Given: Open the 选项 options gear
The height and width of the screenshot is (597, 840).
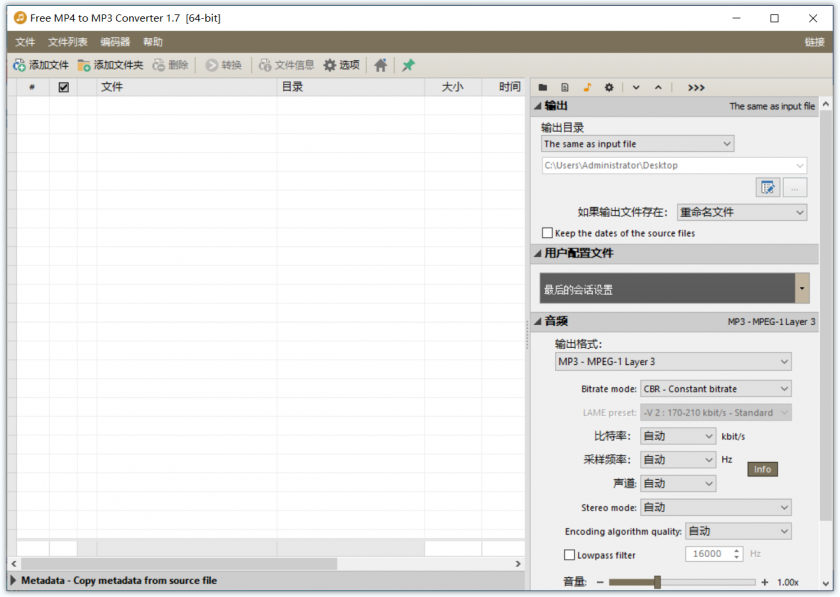Looking at the screenshot, I should 342,65.
